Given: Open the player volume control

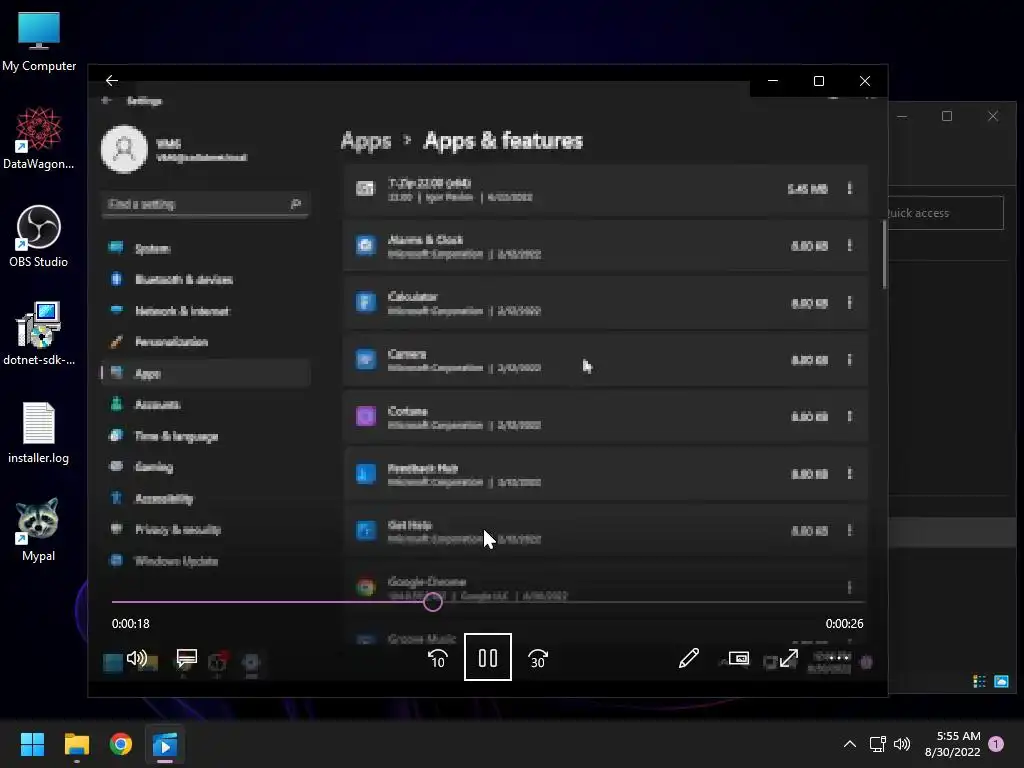Looking at the screenshot, I should coord(136,658).
